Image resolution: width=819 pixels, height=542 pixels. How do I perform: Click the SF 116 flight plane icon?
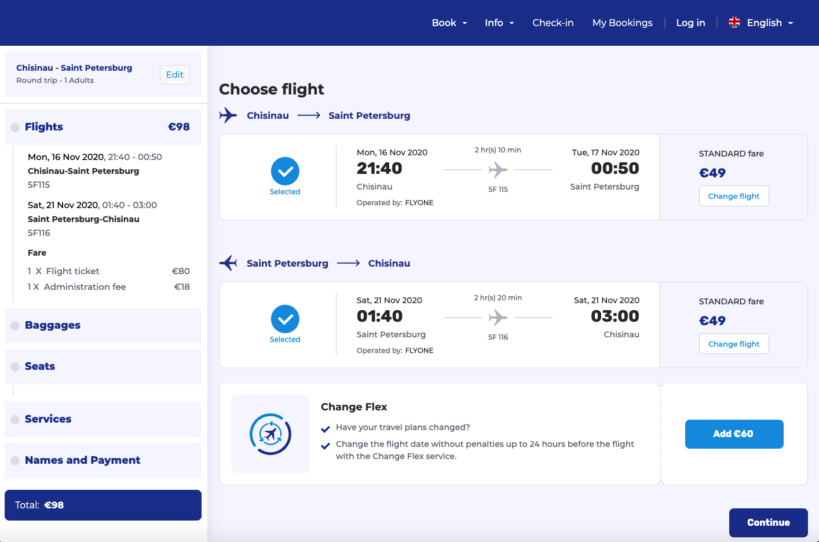coord(497,317)
